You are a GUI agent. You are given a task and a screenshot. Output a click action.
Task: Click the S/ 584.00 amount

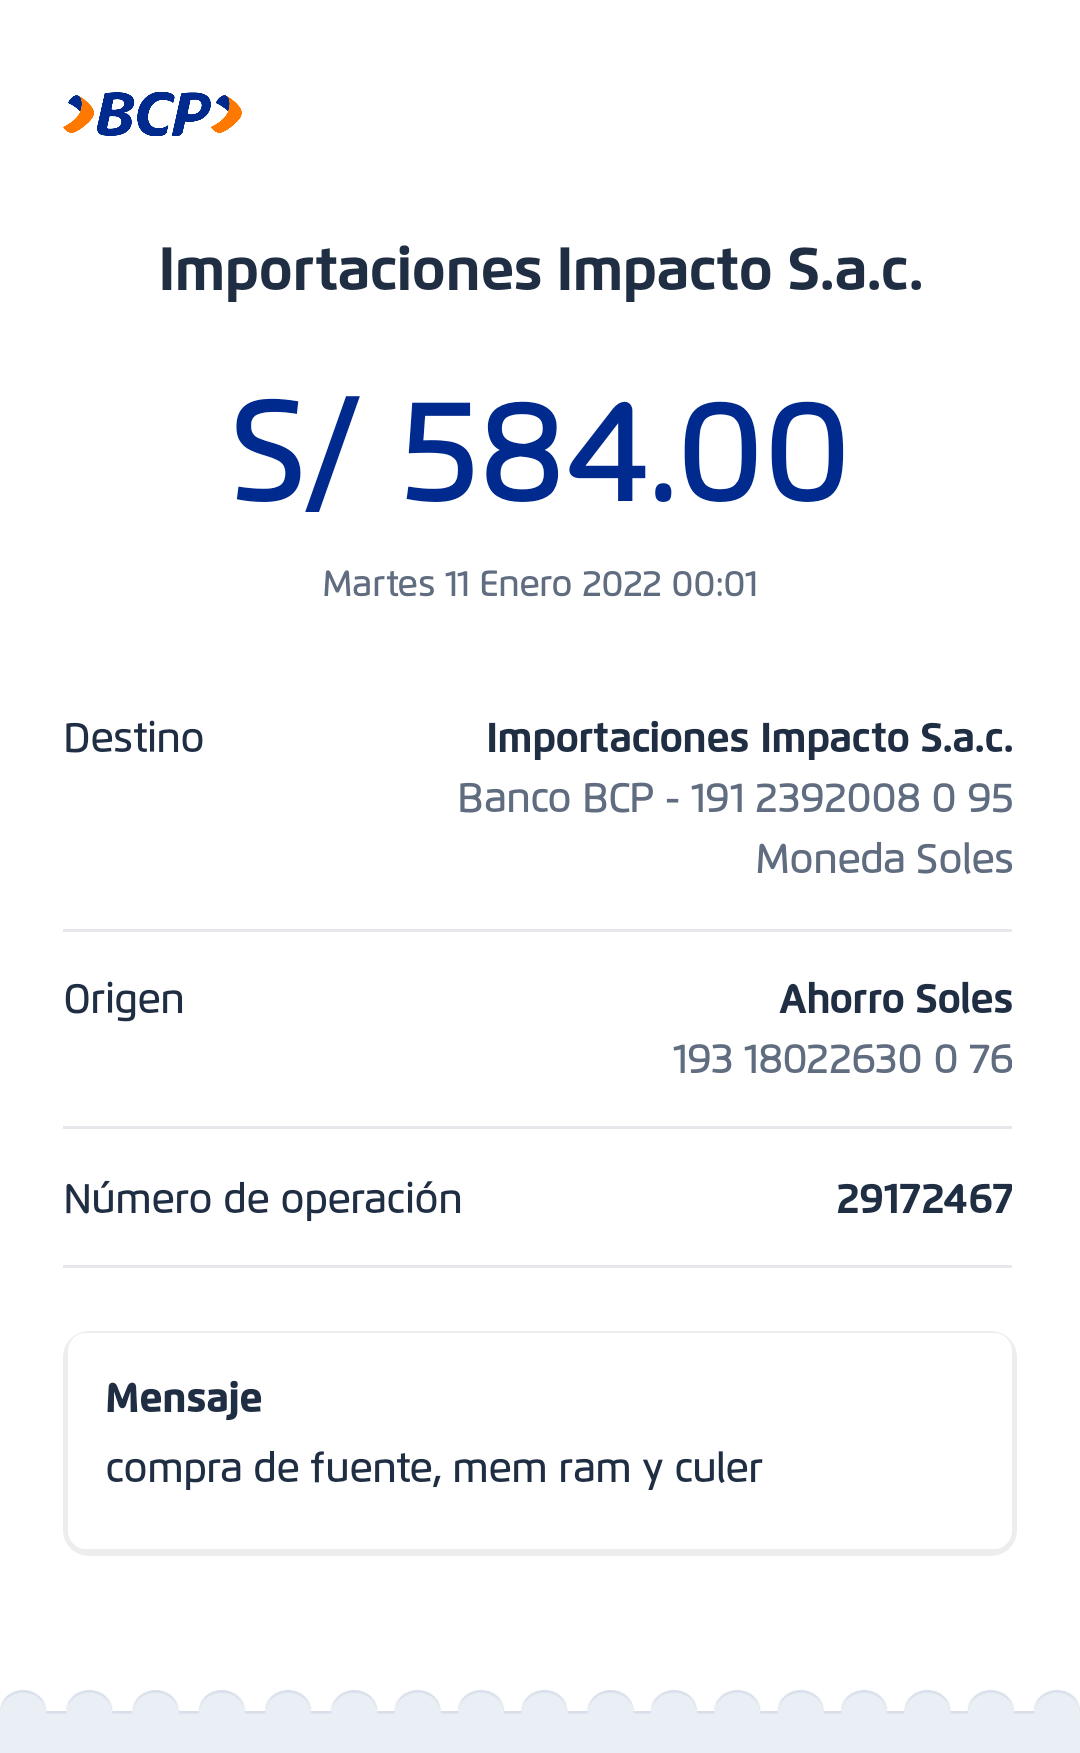[x=540, y=452]
